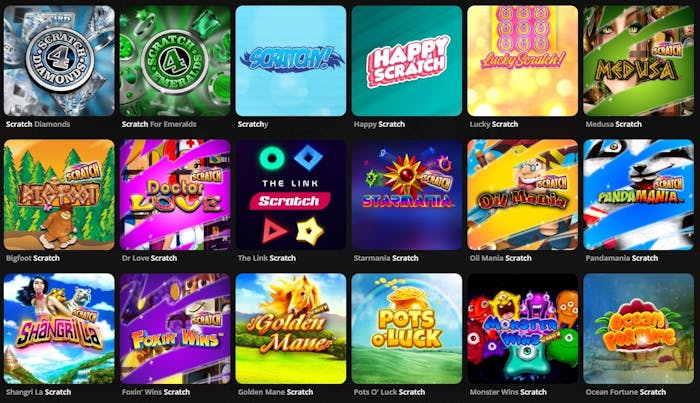Launch the Bigfoot scratch game thumbnail
Image resolution: width=700 pixels, height=403 pixels.
[59, 195]
